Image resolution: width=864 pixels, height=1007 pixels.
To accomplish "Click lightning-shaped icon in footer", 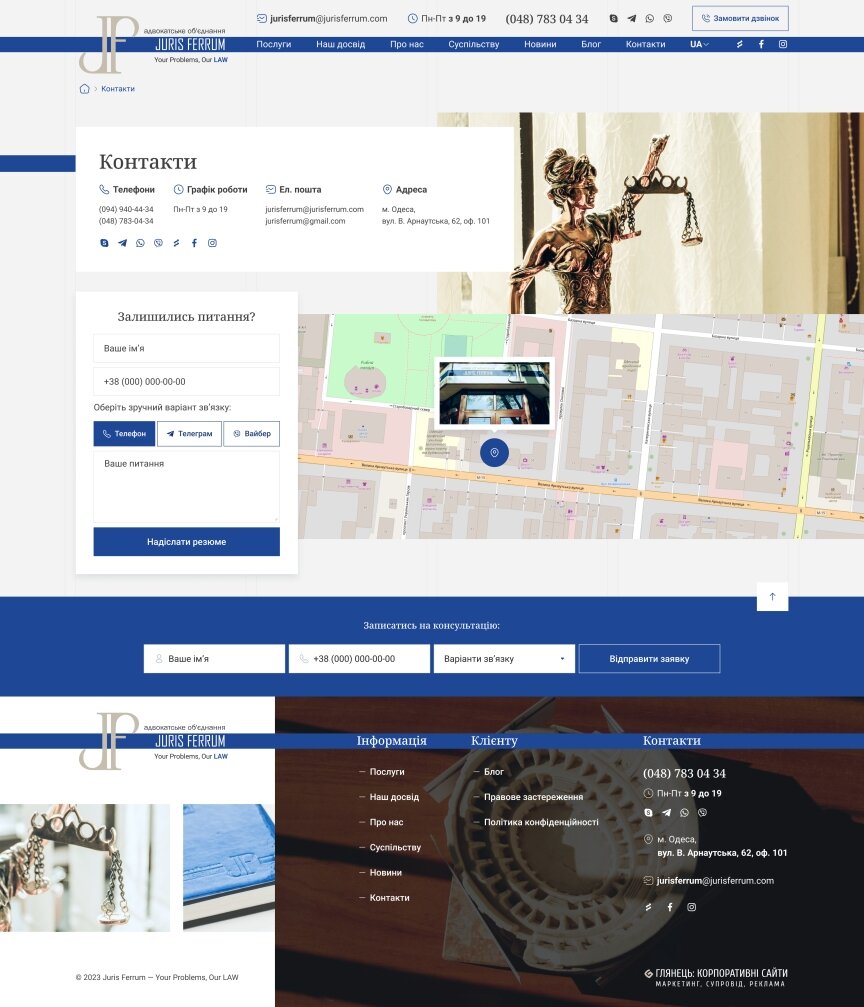I will [648, 907].
